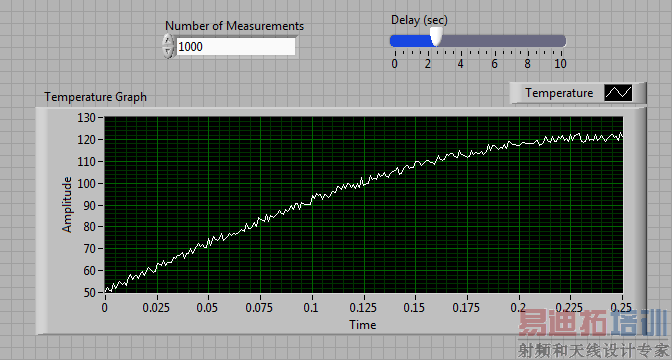The width and height of the screenshot is (672, 360).
Task: Click the Delay (sec) label
Action: click(419, 20)
